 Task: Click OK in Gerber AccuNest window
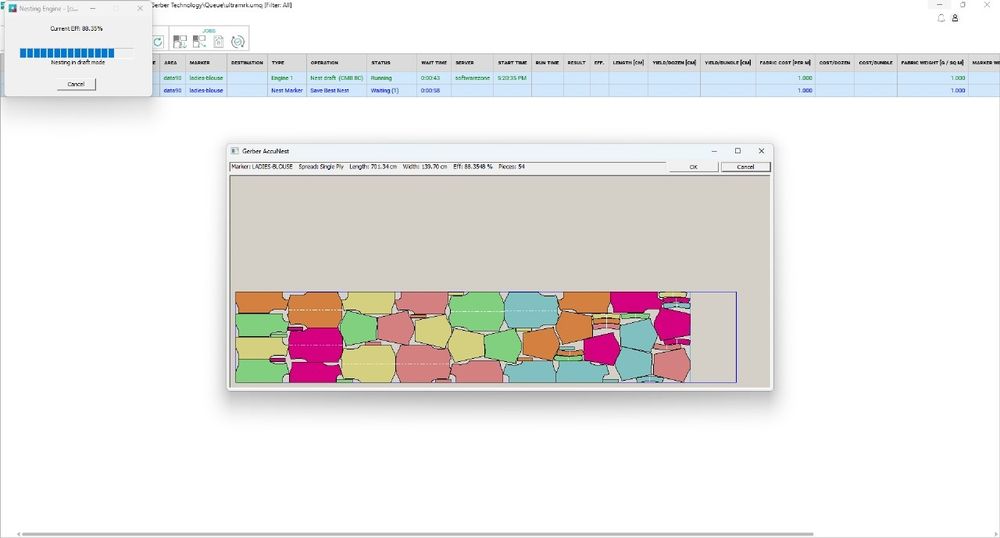click(693, 167)
